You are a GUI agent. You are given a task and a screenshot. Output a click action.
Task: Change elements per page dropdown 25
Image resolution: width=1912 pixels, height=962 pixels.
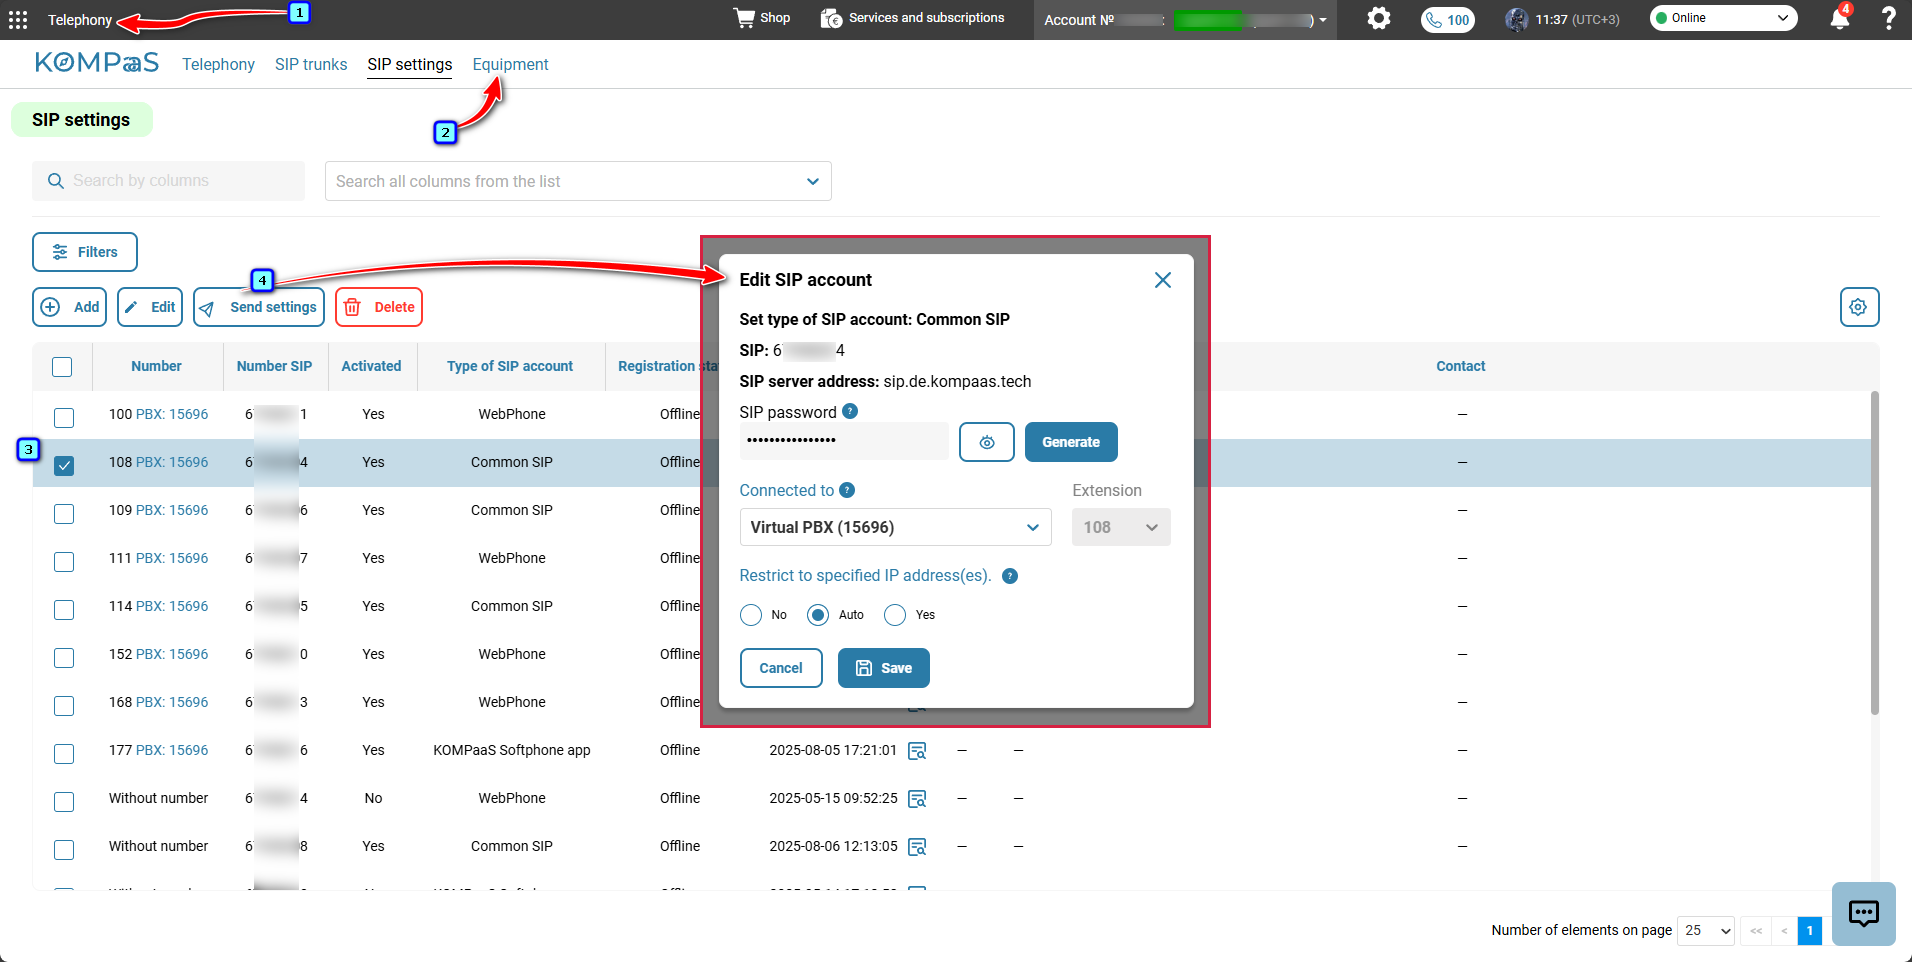pos(1706,931)
